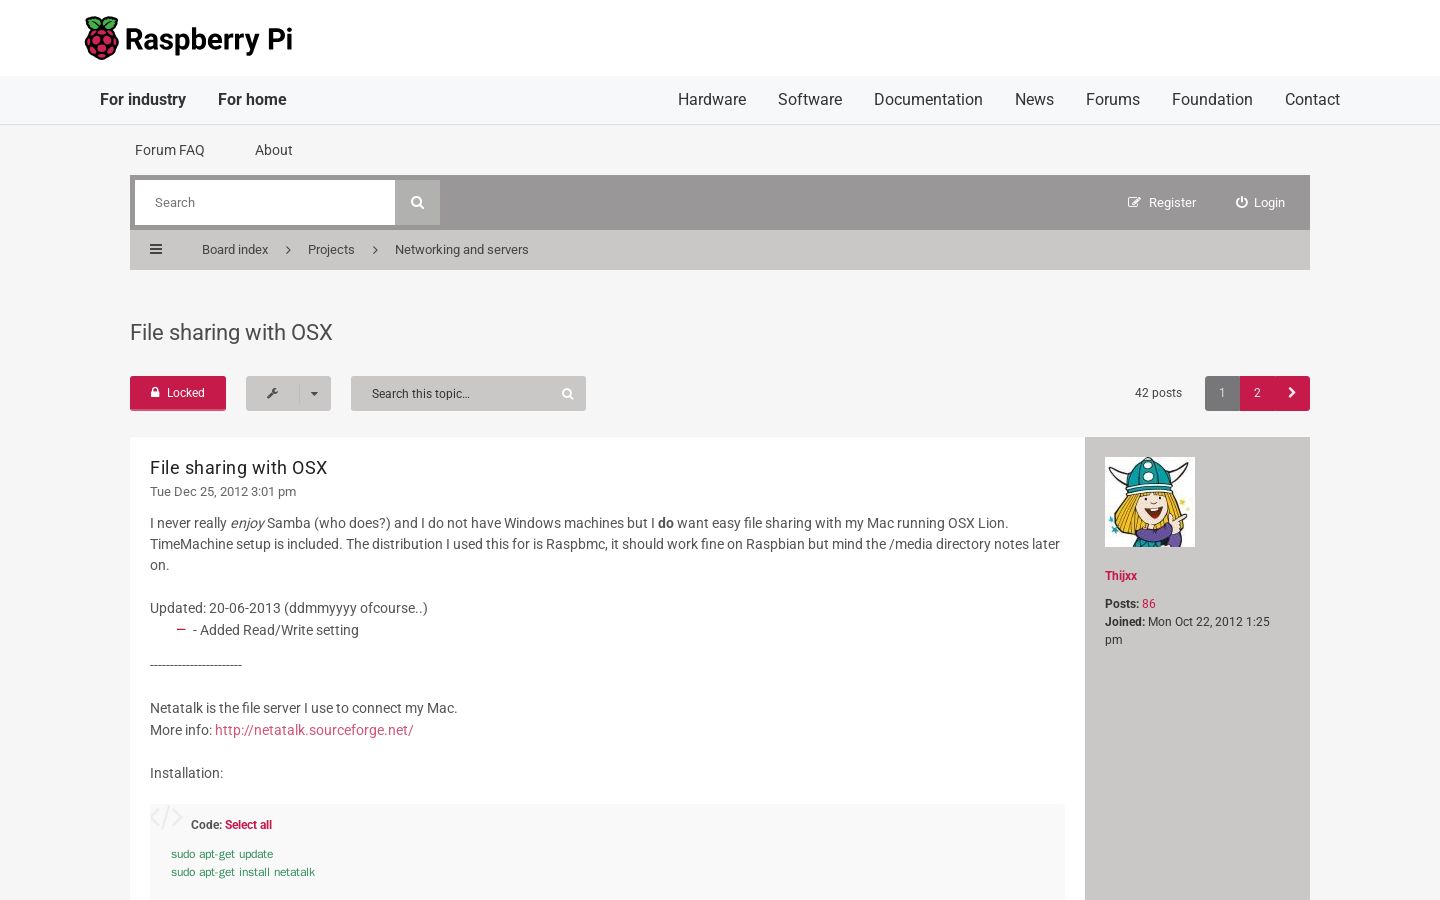
Task: Open the Software menu
Action: coord(810,100)
